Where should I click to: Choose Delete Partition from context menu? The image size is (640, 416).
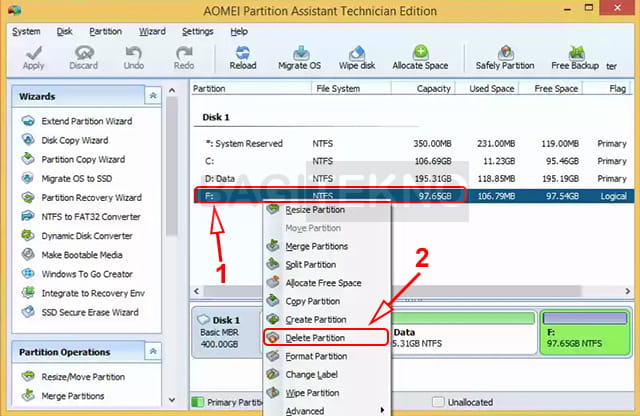[x=326, y=338]
